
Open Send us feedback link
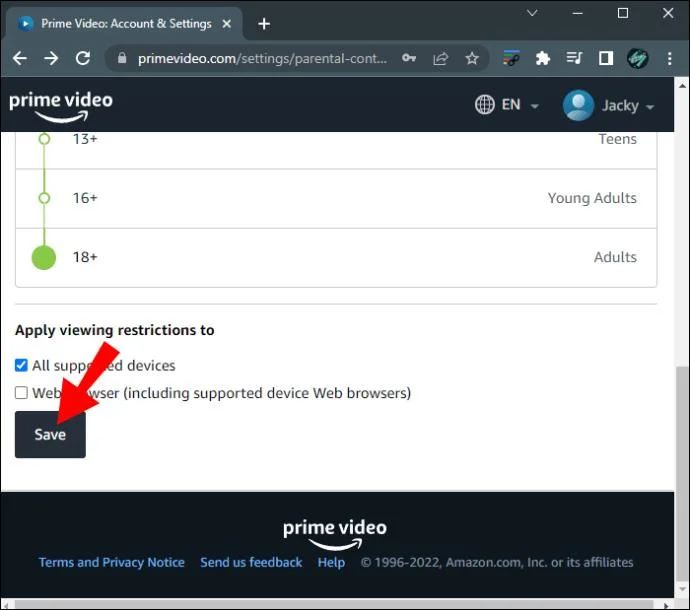[x=251, y=562]
